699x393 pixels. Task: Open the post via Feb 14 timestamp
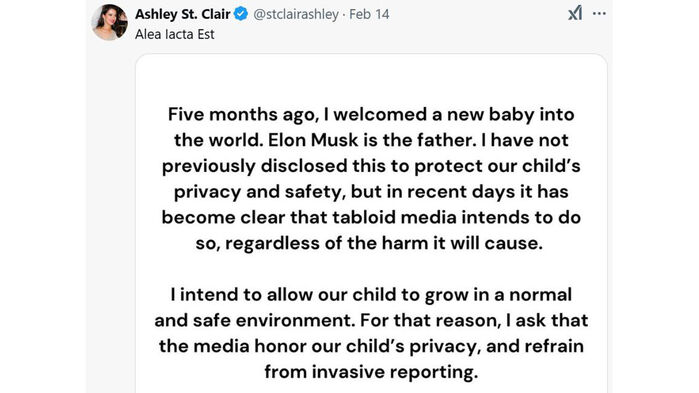369,14
